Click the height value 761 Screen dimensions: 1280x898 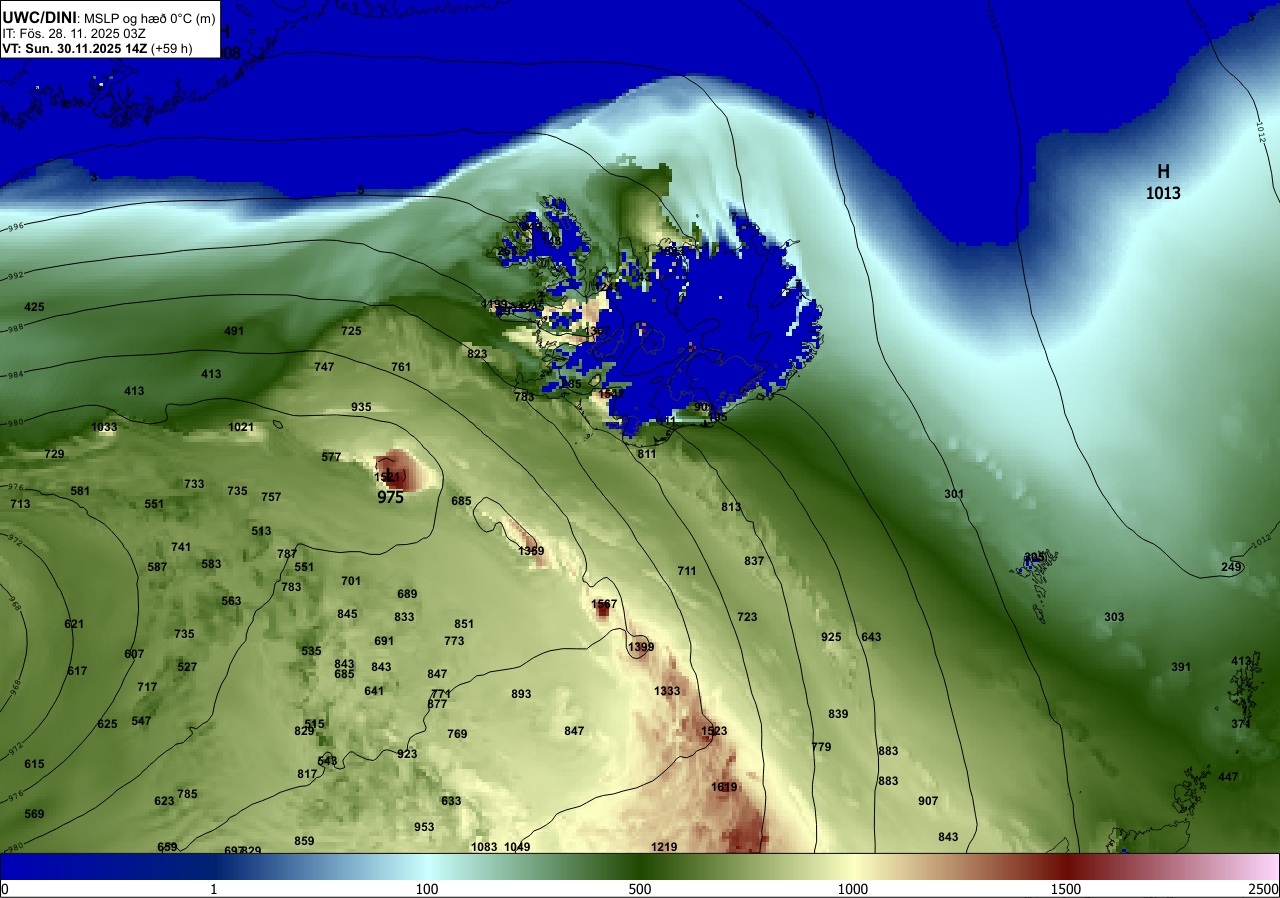coord(401,367)
